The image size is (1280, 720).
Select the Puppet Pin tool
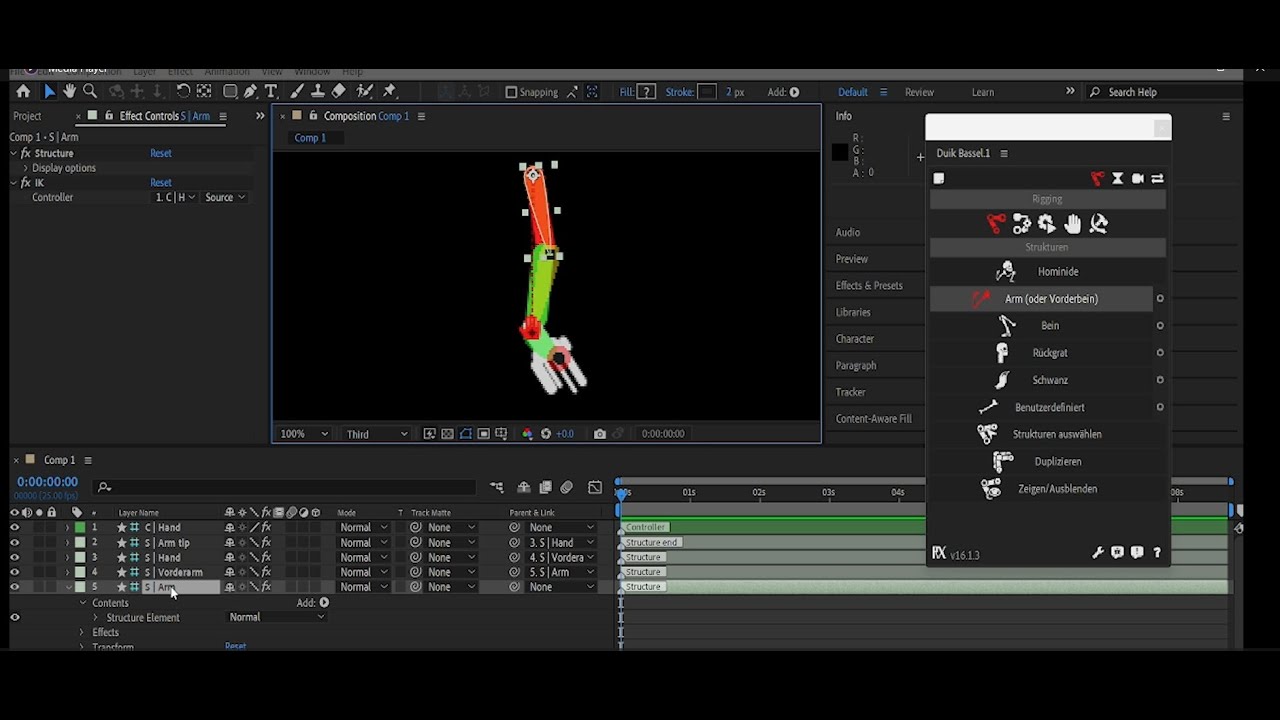point(390,91)
